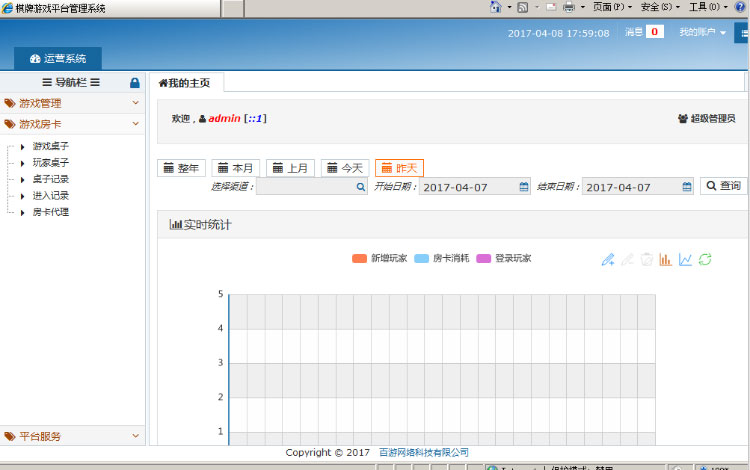Open the end date calendar icon
The height and width of the screenshot is (470, 750).
tap(687, 186)
